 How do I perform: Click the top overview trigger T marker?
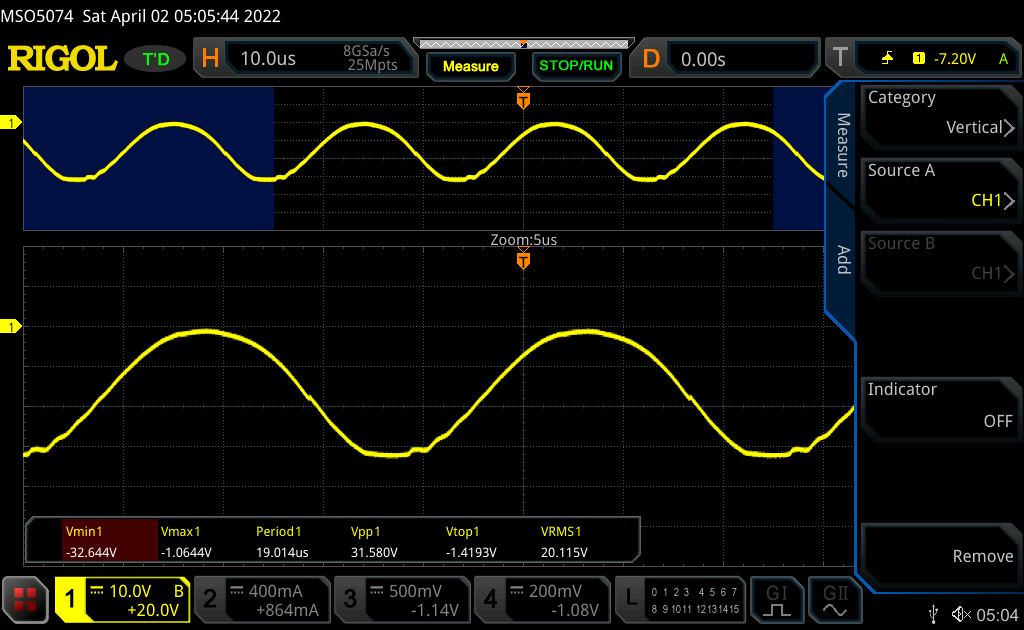523,99
